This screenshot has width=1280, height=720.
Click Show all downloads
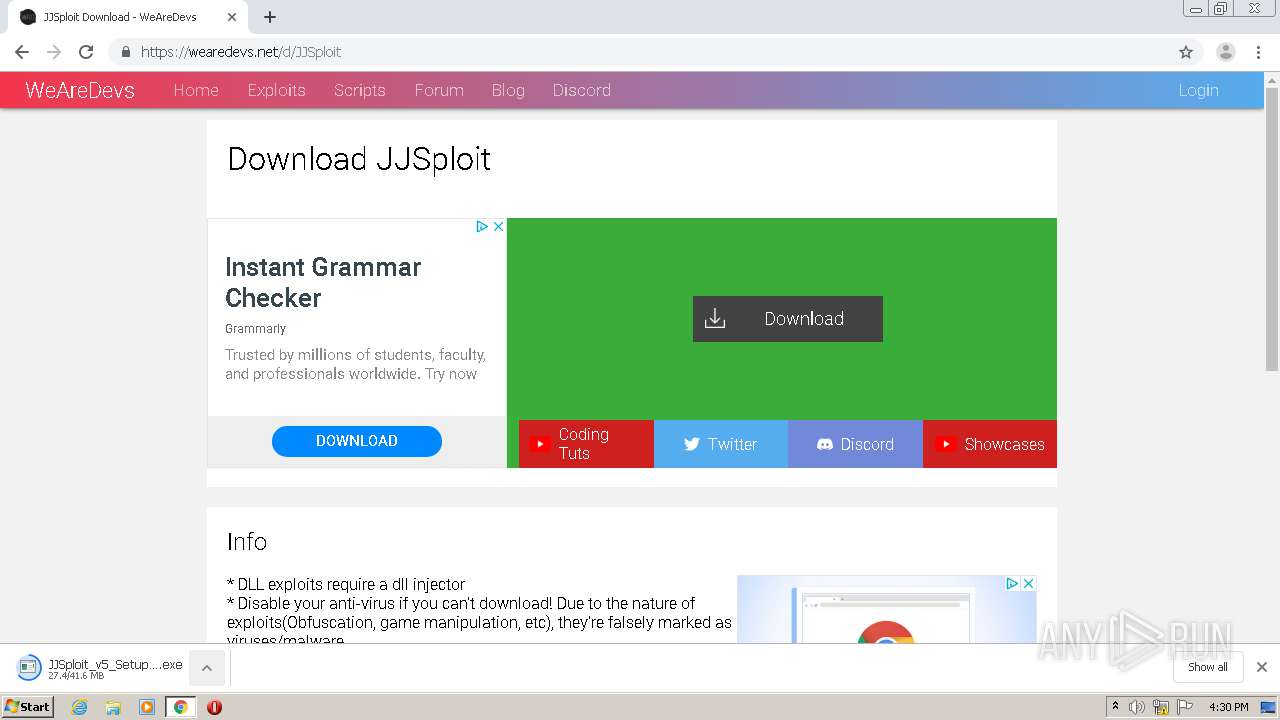pos(1208,667)
